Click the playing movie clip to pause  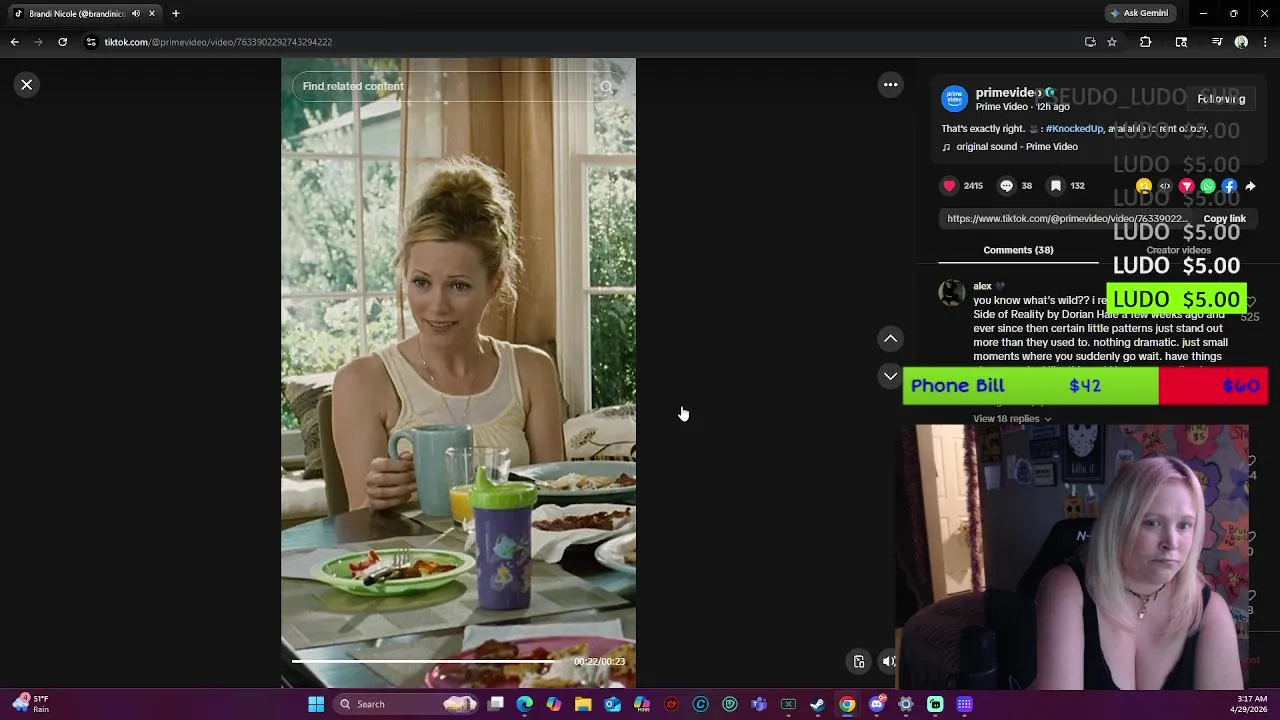point(458,372)
